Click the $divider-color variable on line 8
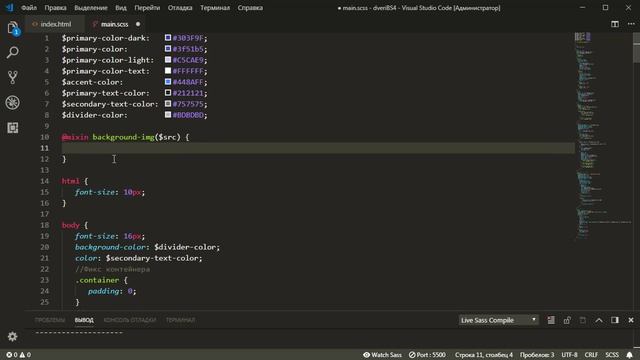Image resolution: width=640 pixels, height=360 pixels. pos(94,115)
